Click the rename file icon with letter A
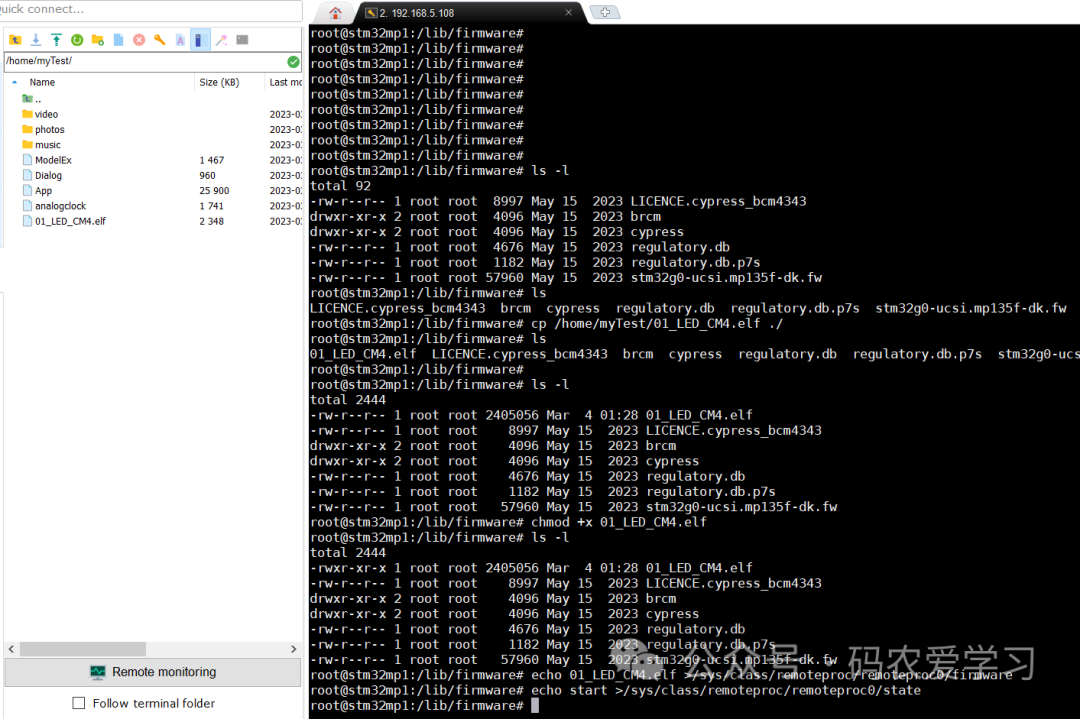 [180, 40]
